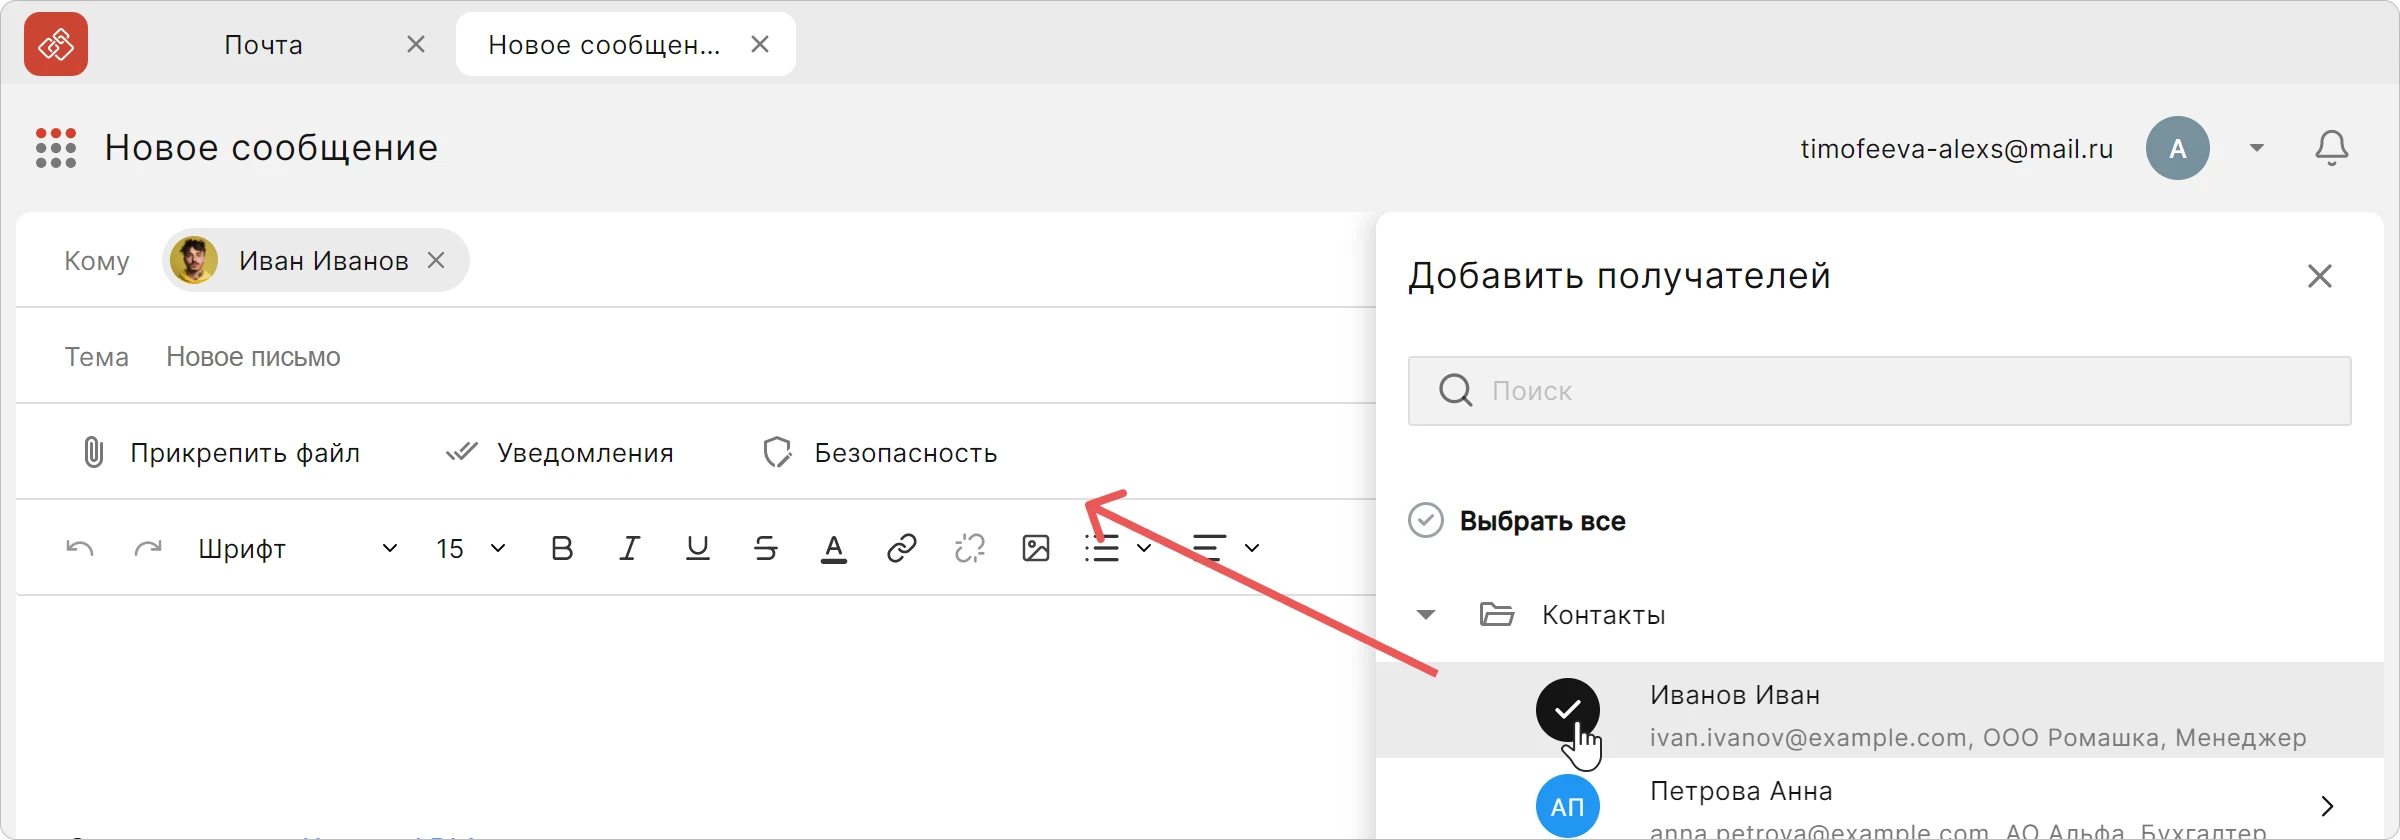Check the Выбрать все circle
This screenshot has height=840, width=2400.
[1426, 520]
